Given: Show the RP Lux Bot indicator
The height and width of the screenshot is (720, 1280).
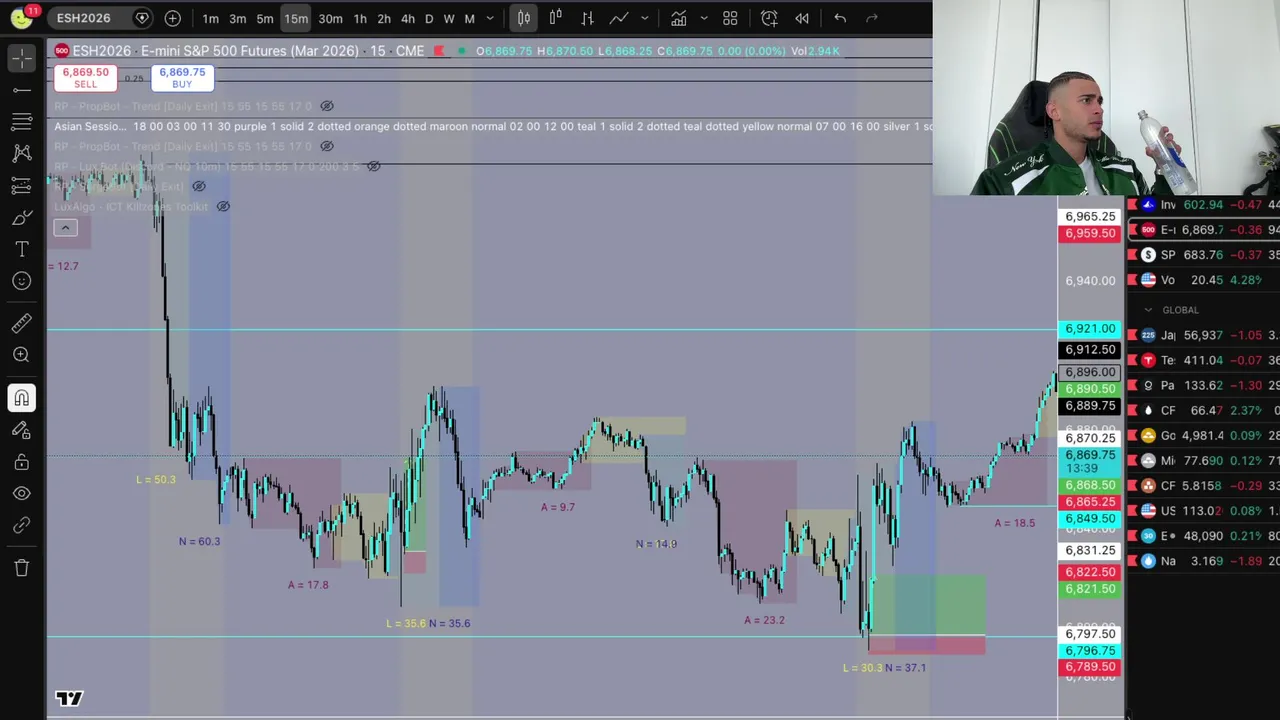Looking at the screenshot, I should pos(373,166).
